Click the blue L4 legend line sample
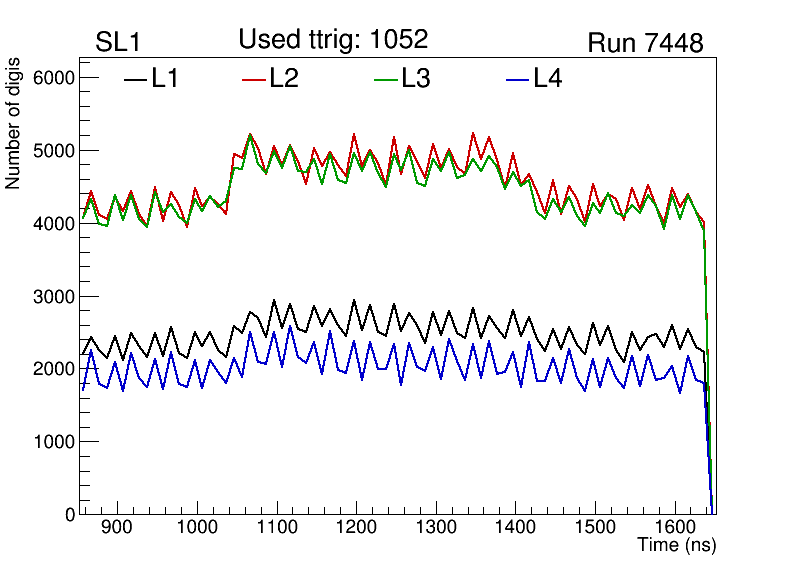Viewport: 796px width, 572px height. [x=516, y=80]
